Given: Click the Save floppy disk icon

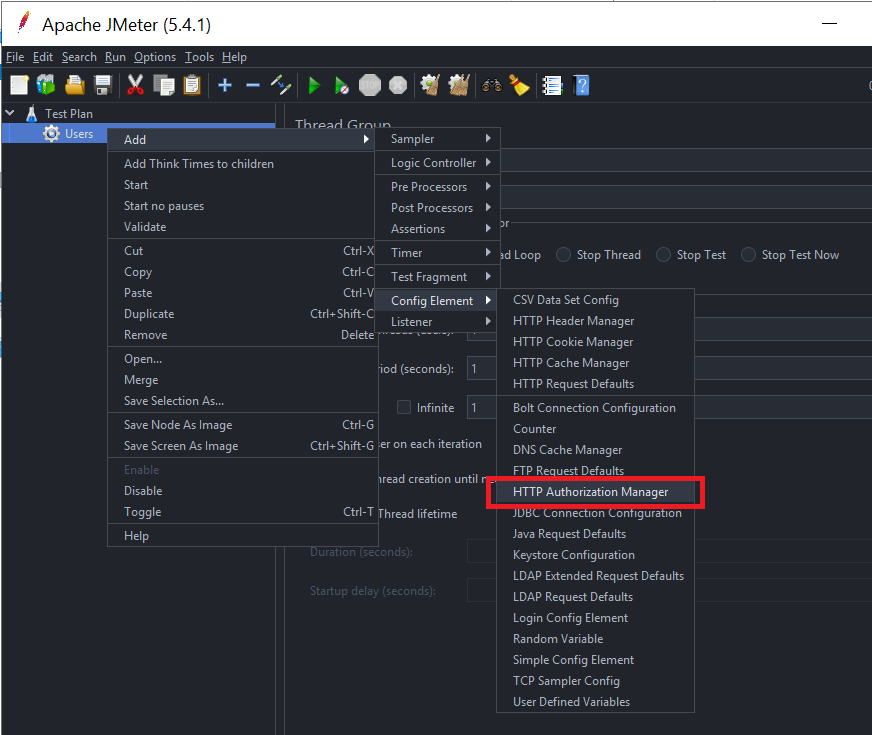Looking at the screenshot, I should 103,85.
